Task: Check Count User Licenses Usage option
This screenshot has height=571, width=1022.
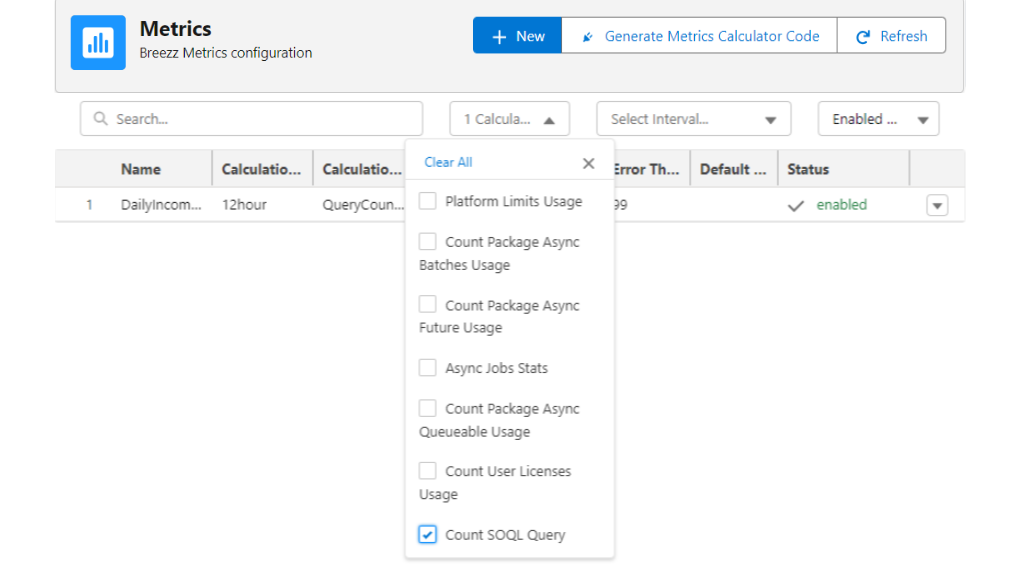Action: pyautogui.click(x=428, y=471)
